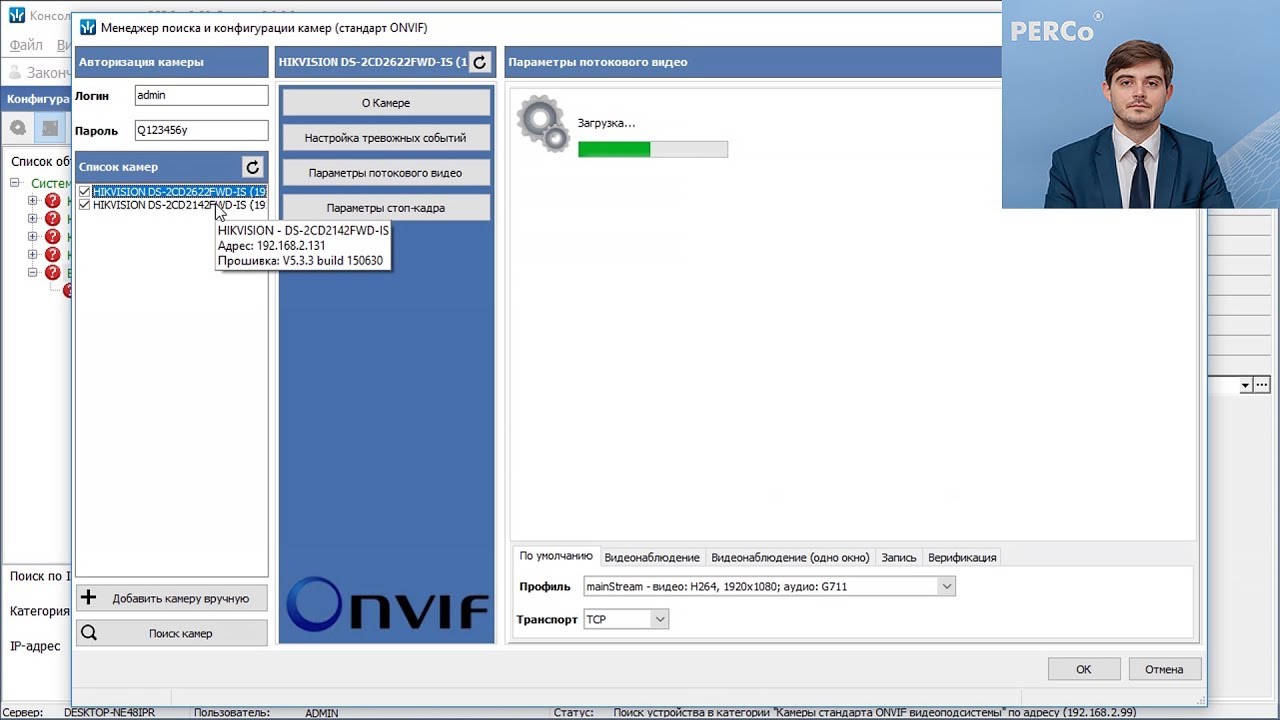Click the red question icon on the fifth tree row

(x=53, y=273)
